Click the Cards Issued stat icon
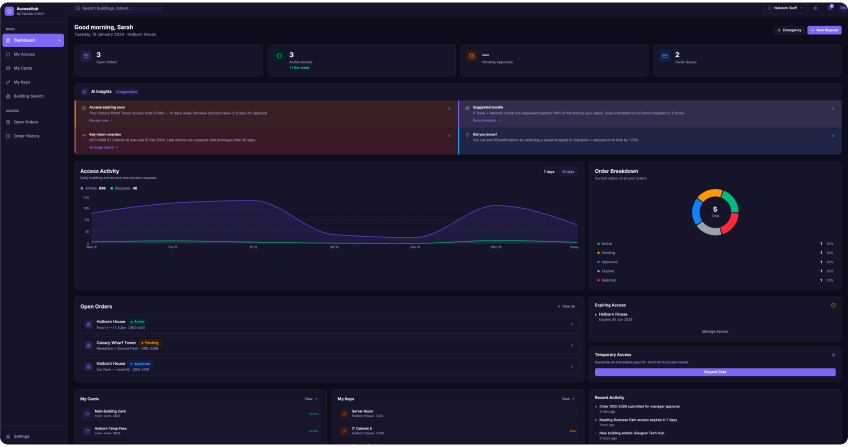Viewport: 848px width, 447px height. (x=665, y=56)
